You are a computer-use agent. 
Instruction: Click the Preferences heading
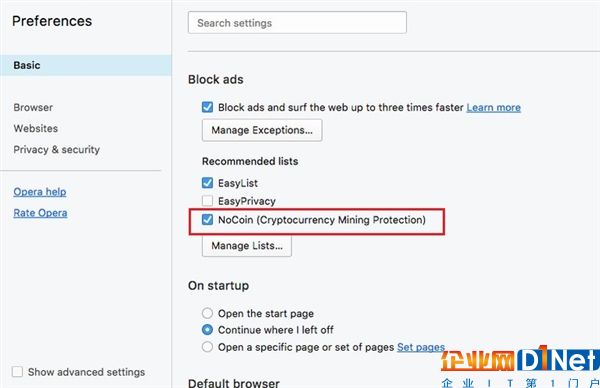pos(52,21)
